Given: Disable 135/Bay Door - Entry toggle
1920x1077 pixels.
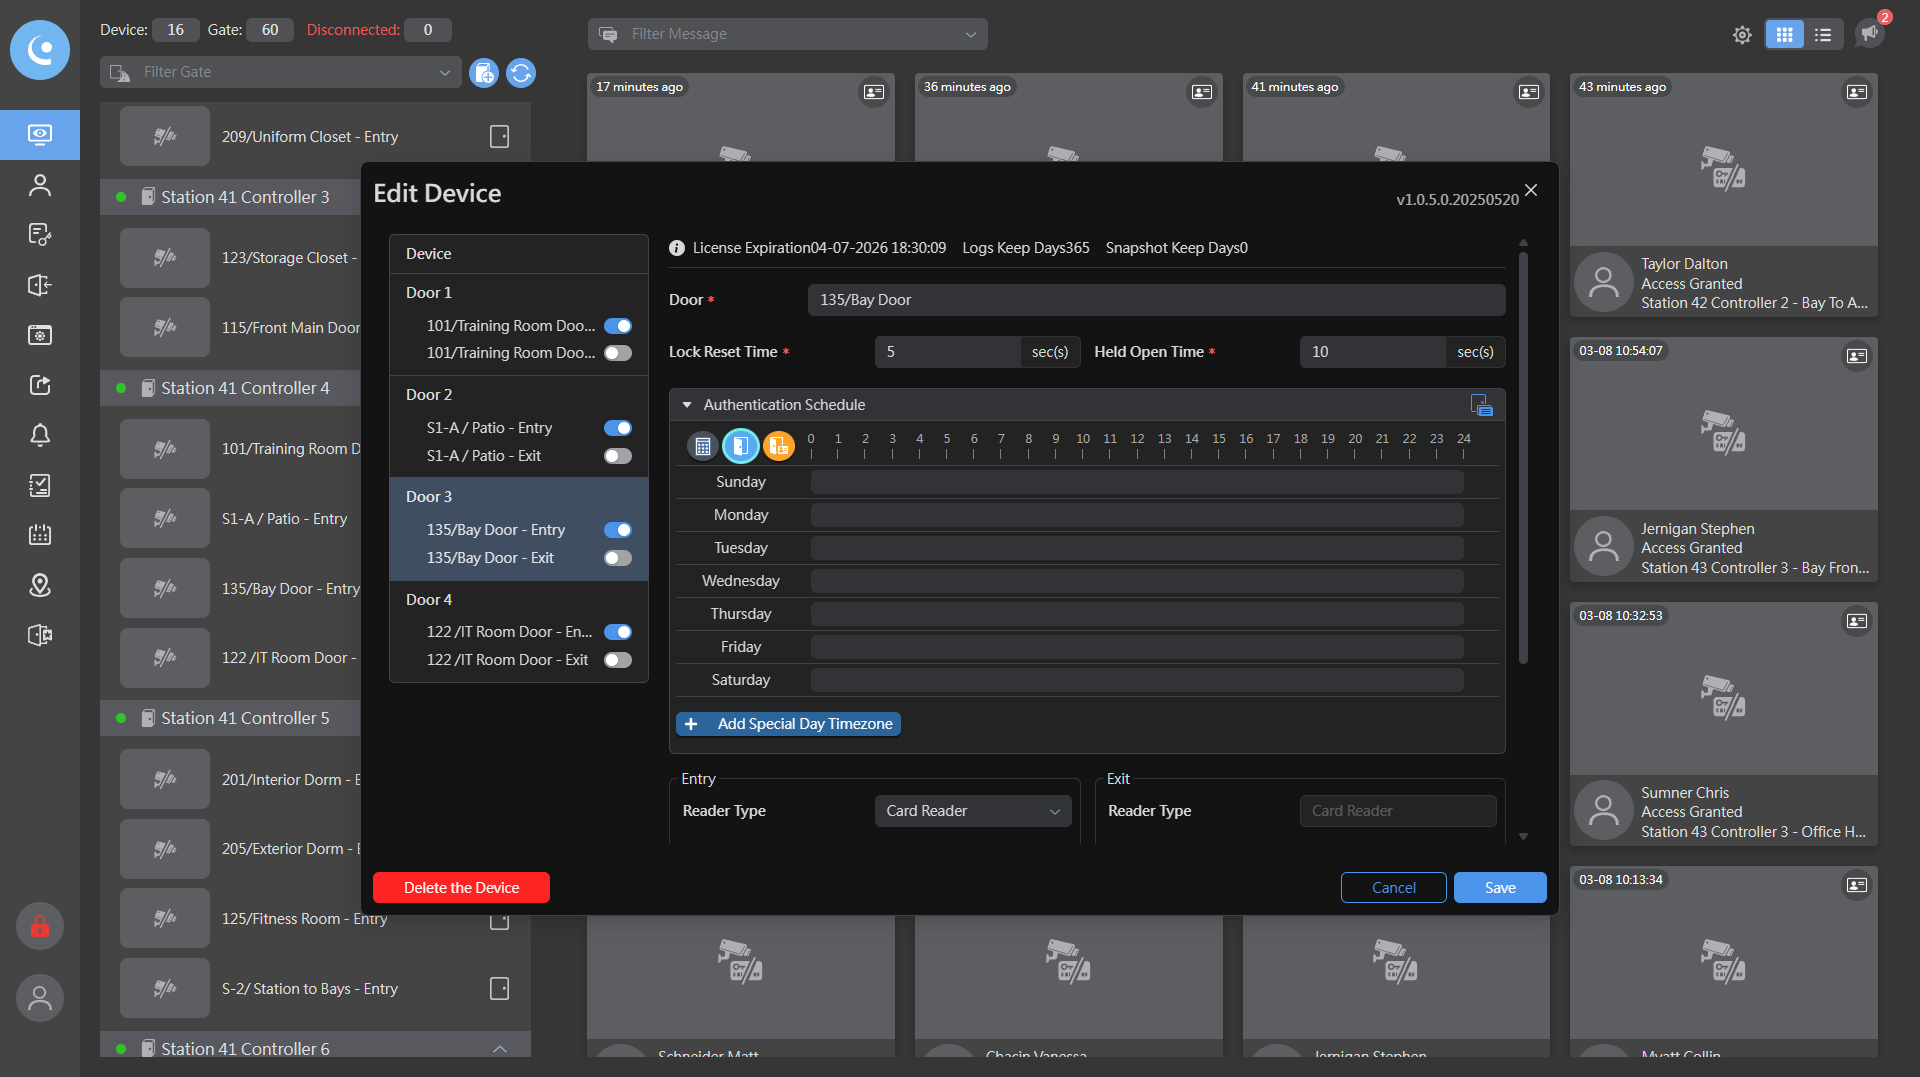Looking at the screenshot, I should pos(618,530).
